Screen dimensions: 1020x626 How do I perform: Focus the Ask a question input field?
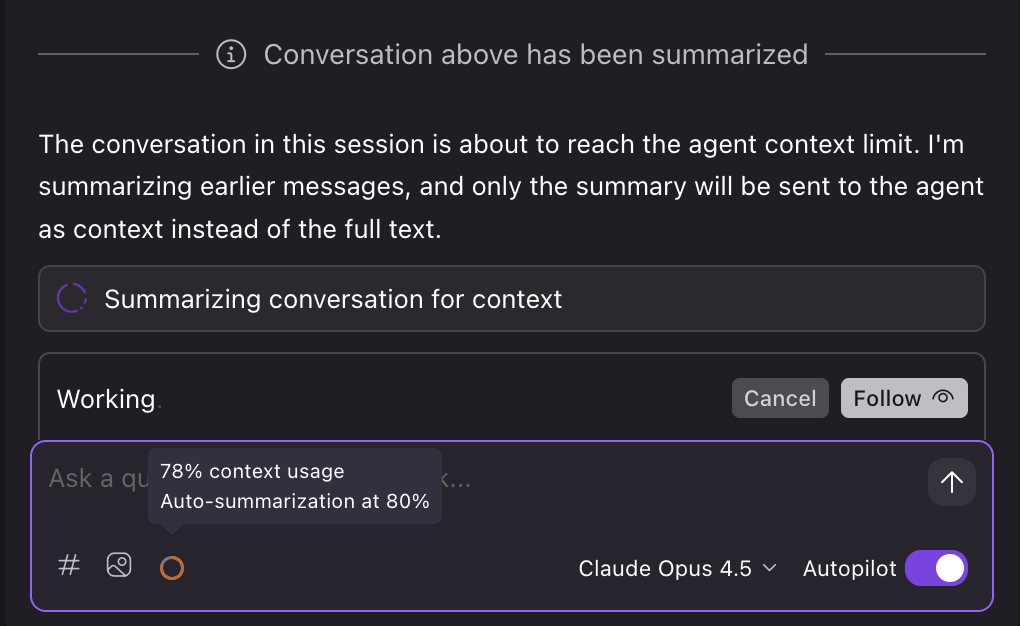(650, 478)
